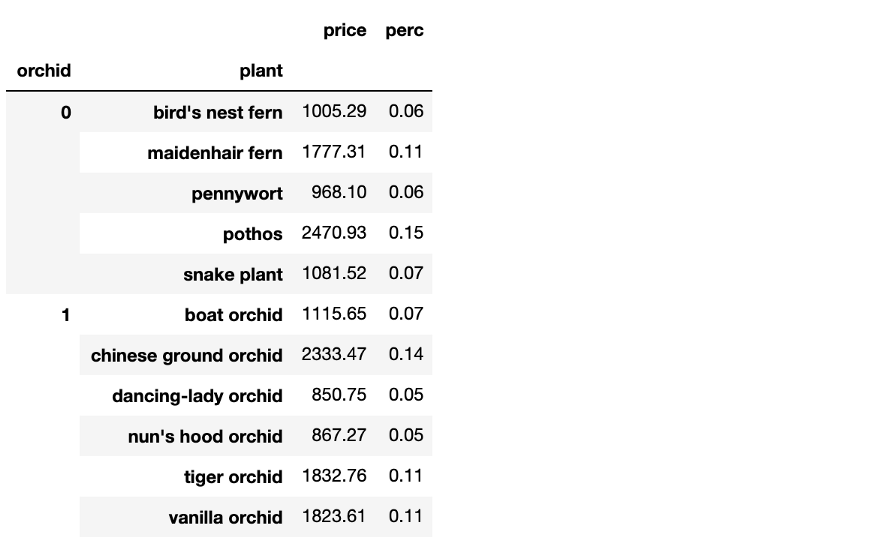
Task: Click the plant index header
Action: (x=260, y=71)
